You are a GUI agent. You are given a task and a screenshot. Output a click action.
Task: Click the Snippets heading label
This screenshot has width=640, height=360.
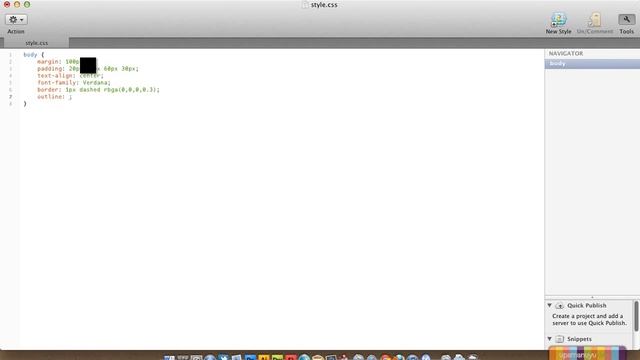[x=579, y=339]
